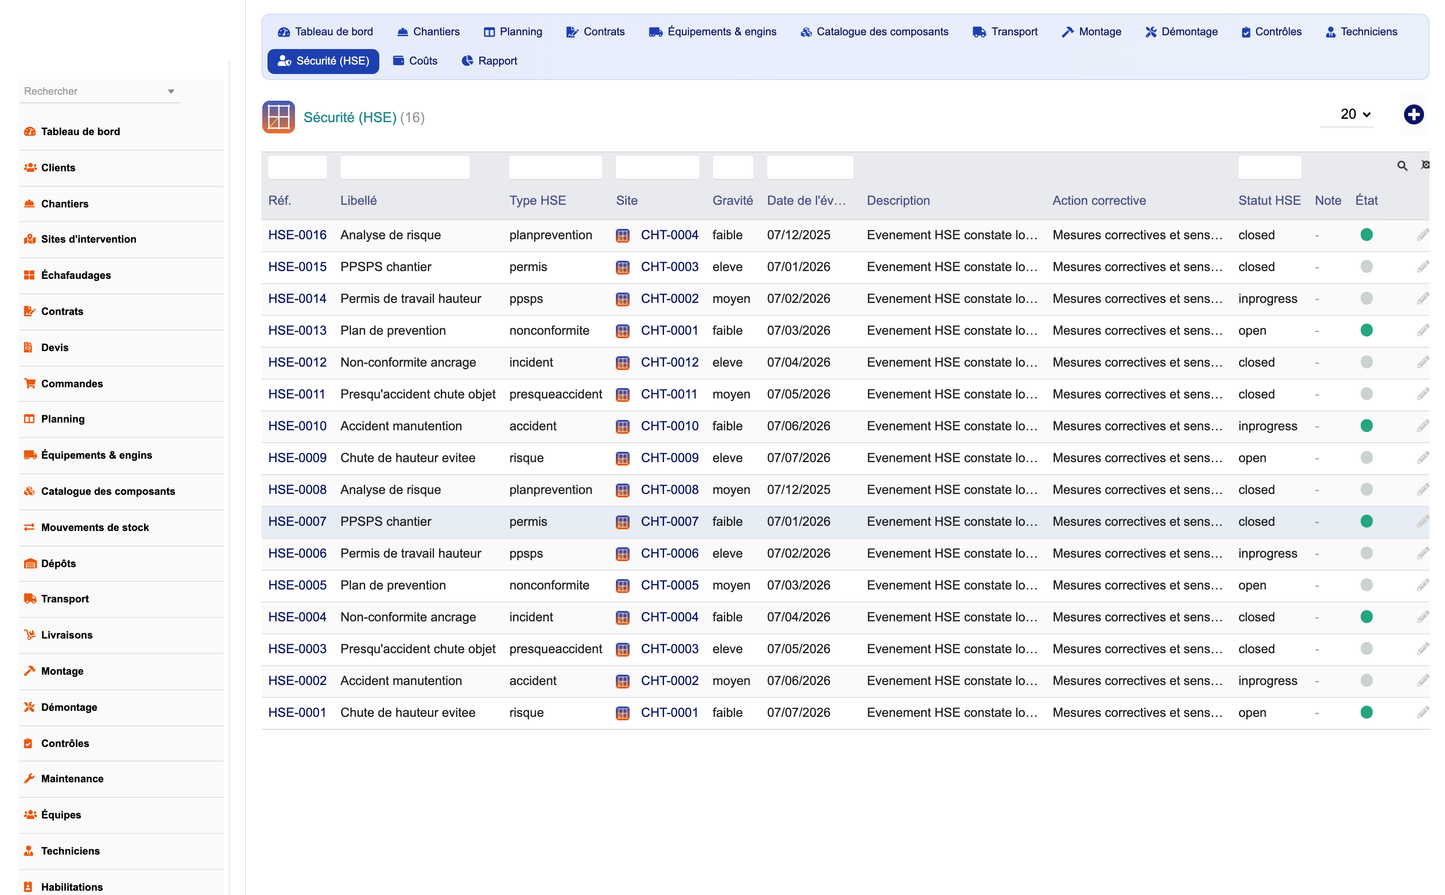The width and height of the screenshot is (1445, 895).
Task: Toggle the État dot for HSE-0004
Action: (1367, 617)
